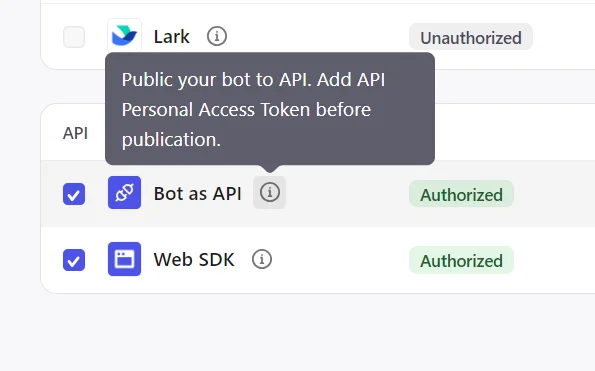Click the Web SDK info icon
This screenshot has width=595, height=371.
pyautogui.click(x=262, y=259)
